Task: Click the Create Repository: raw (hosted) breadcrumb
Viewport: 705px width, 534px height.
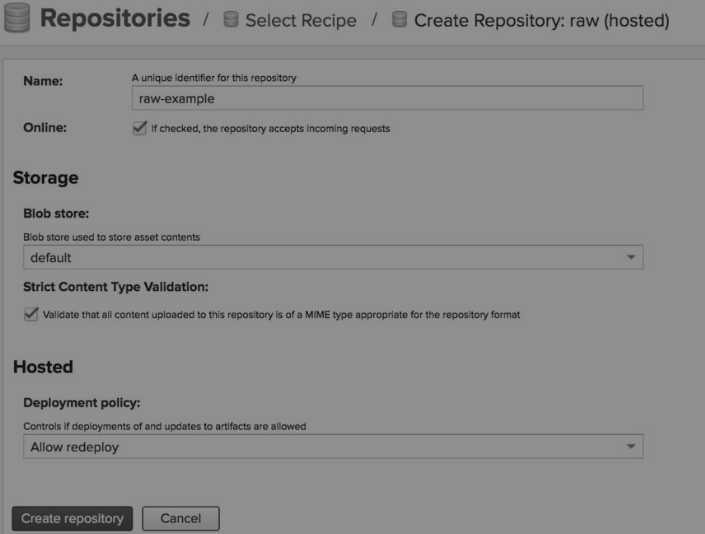Action: (x=541, y=21)
